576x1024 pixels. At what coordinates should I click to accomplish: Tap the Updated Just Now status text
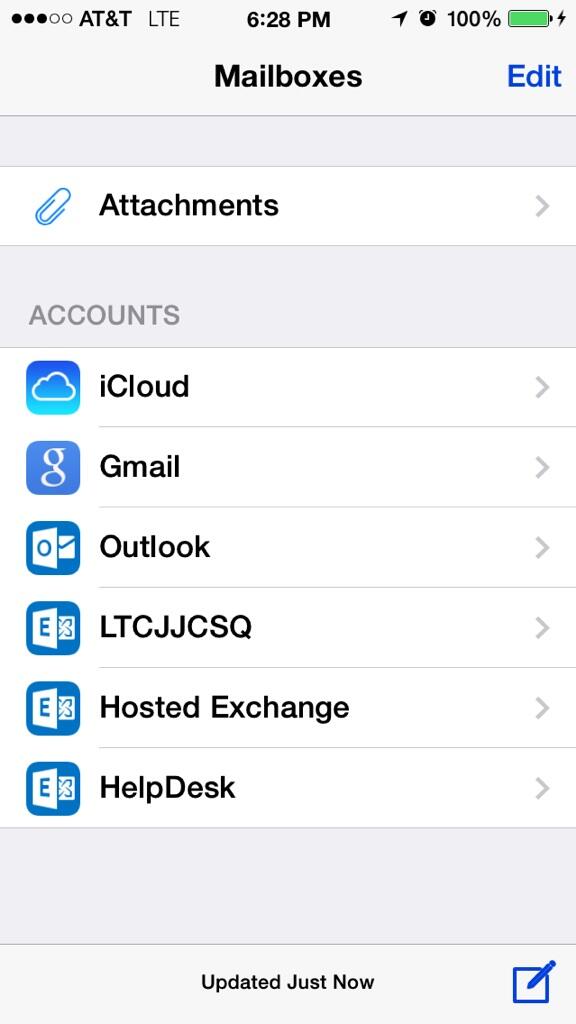tap(288, 982)
